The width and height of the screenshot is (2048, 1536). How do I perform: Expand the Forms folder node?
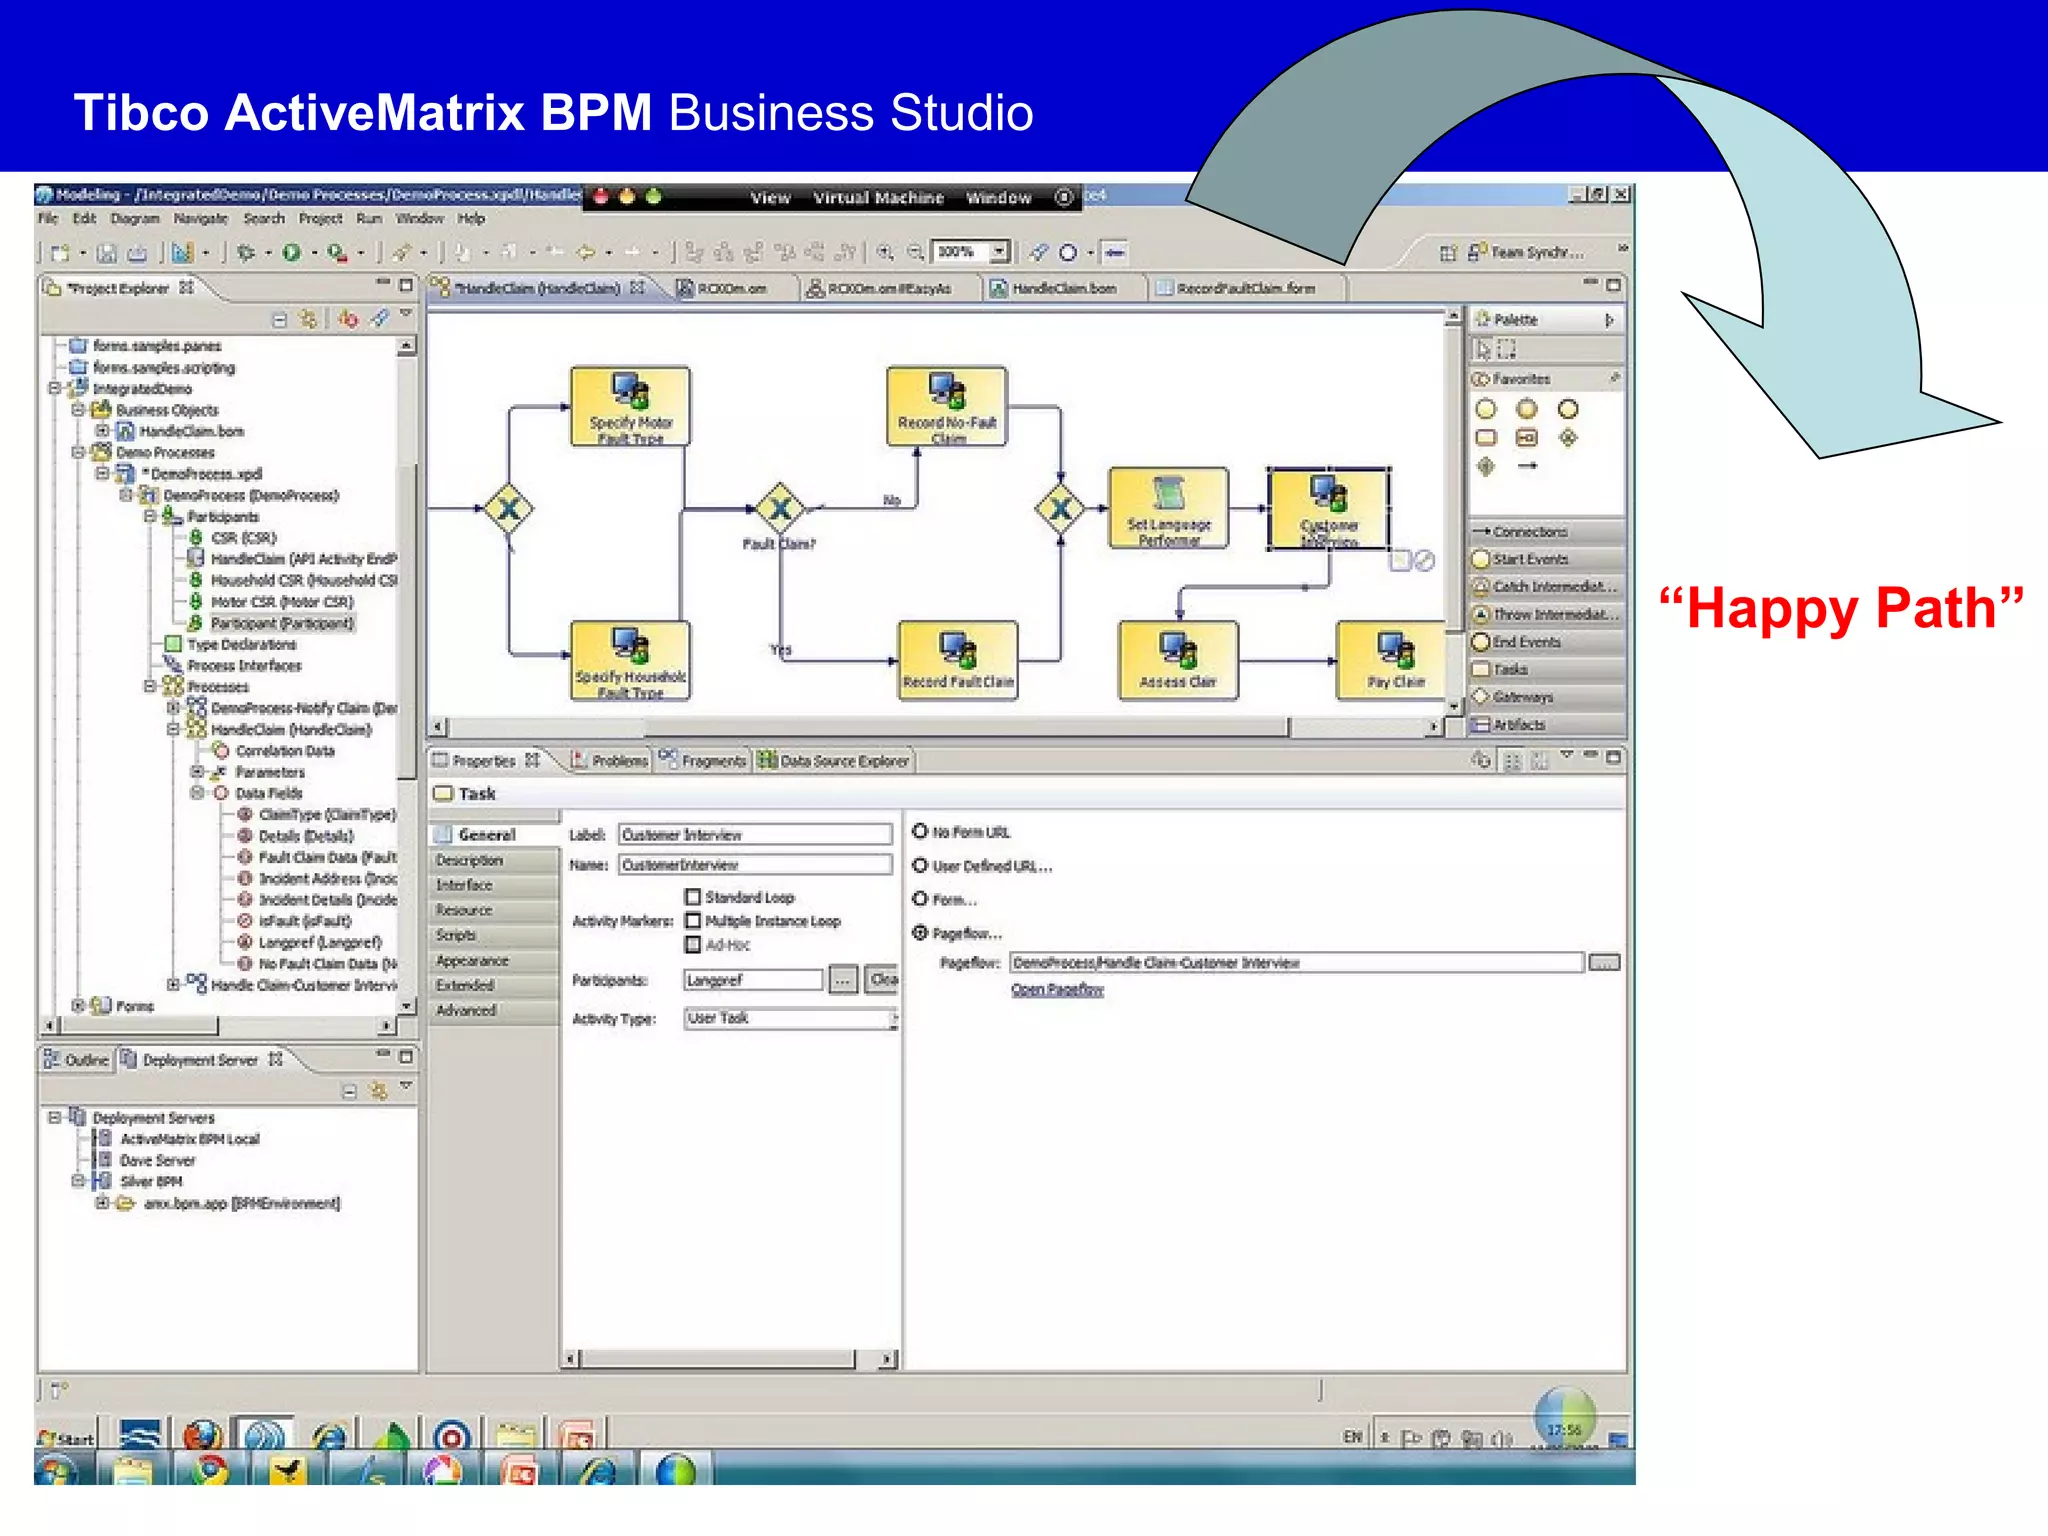coord(78,1005)
